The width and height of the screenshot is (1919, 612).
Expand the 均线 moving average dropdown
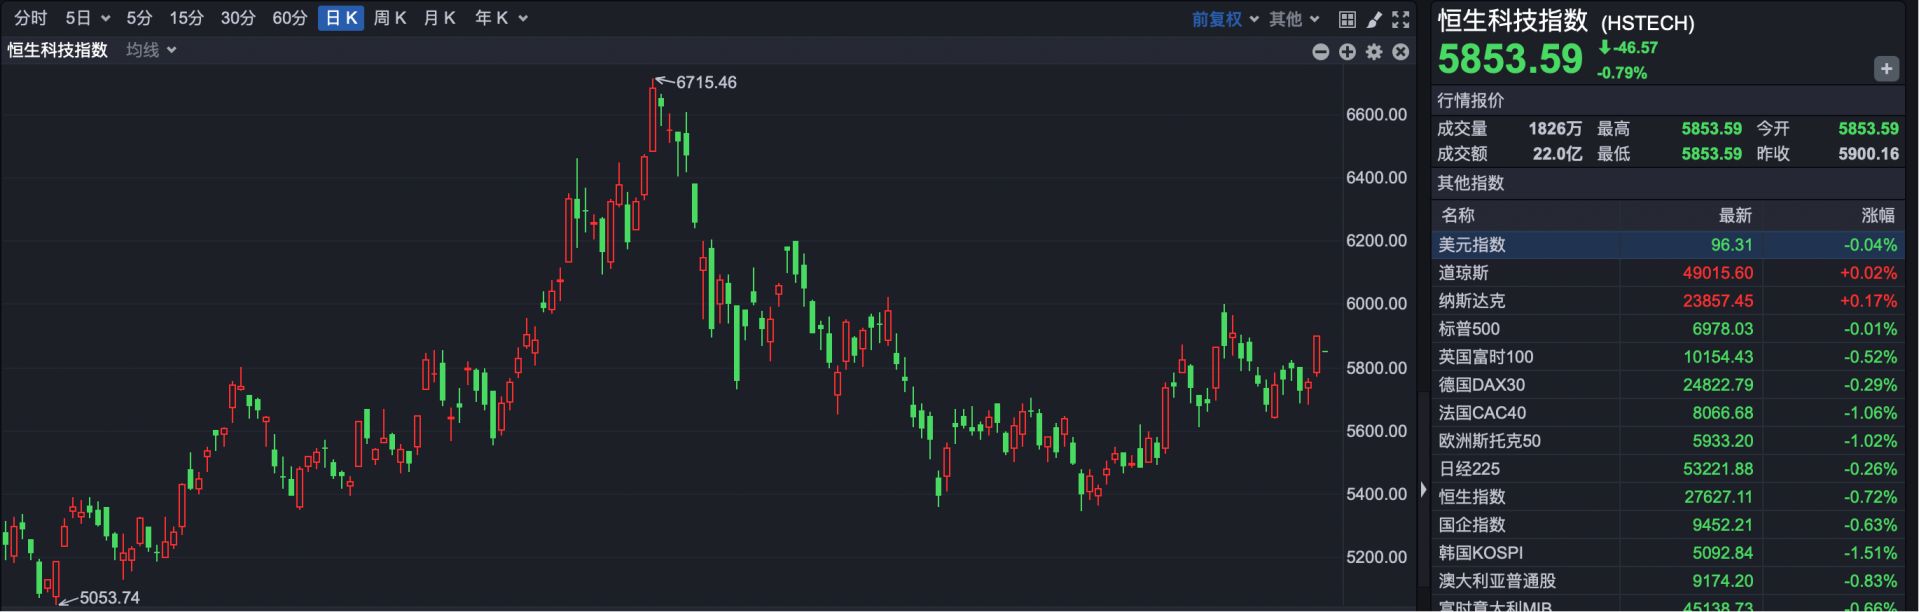coord(151,50)
